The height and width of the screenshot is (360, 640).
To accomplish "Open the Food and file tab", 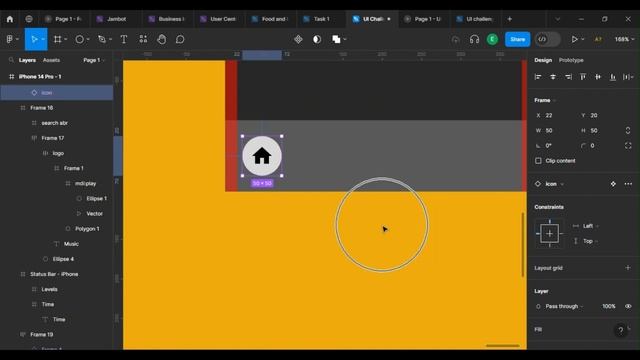I will coord(270,19).
